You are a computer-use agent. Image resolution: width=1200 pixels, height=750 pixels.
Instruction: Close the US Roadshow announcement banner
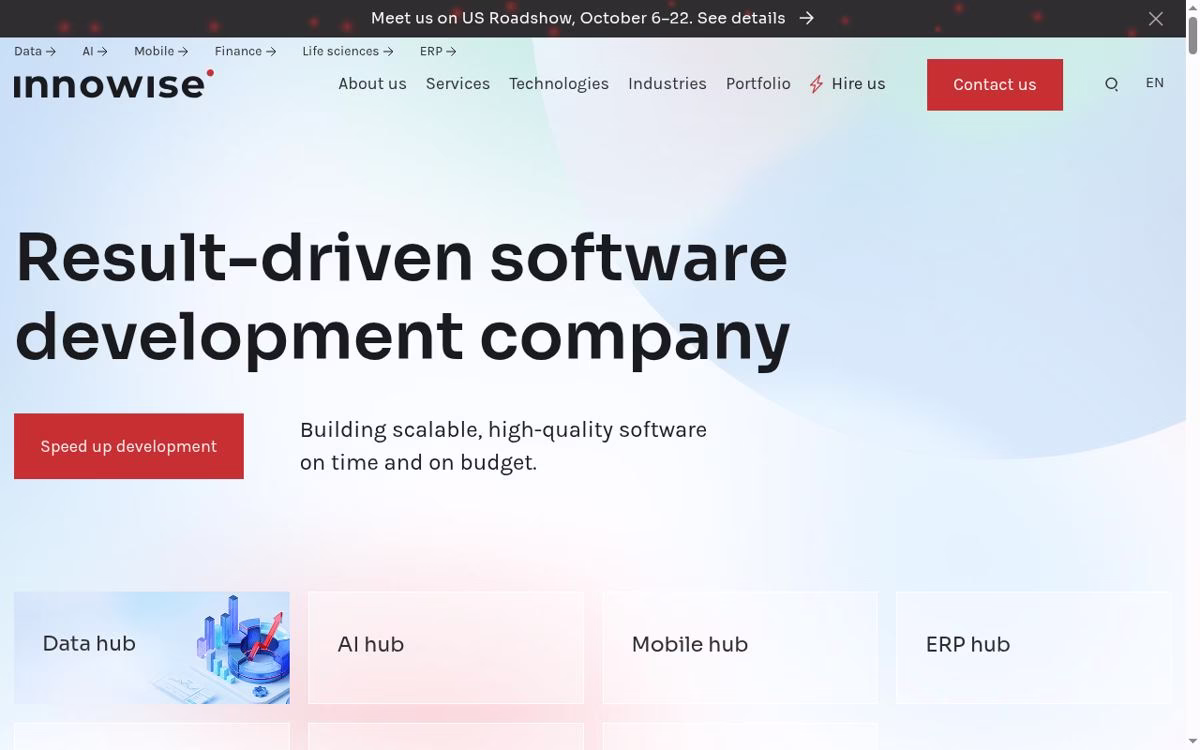coord(1156,18)
